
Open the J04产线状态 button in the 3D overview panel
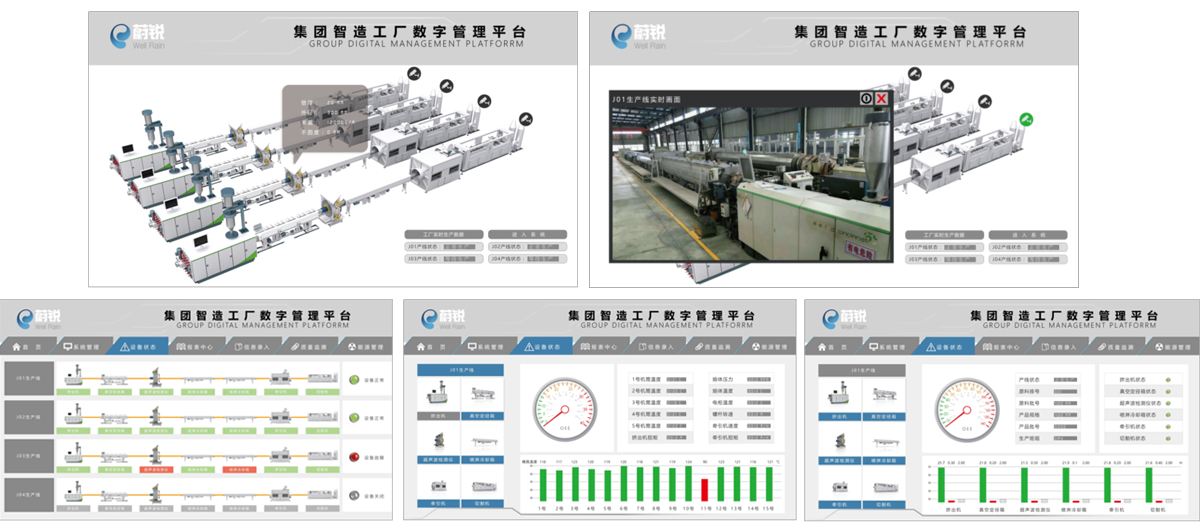point(528,258)
